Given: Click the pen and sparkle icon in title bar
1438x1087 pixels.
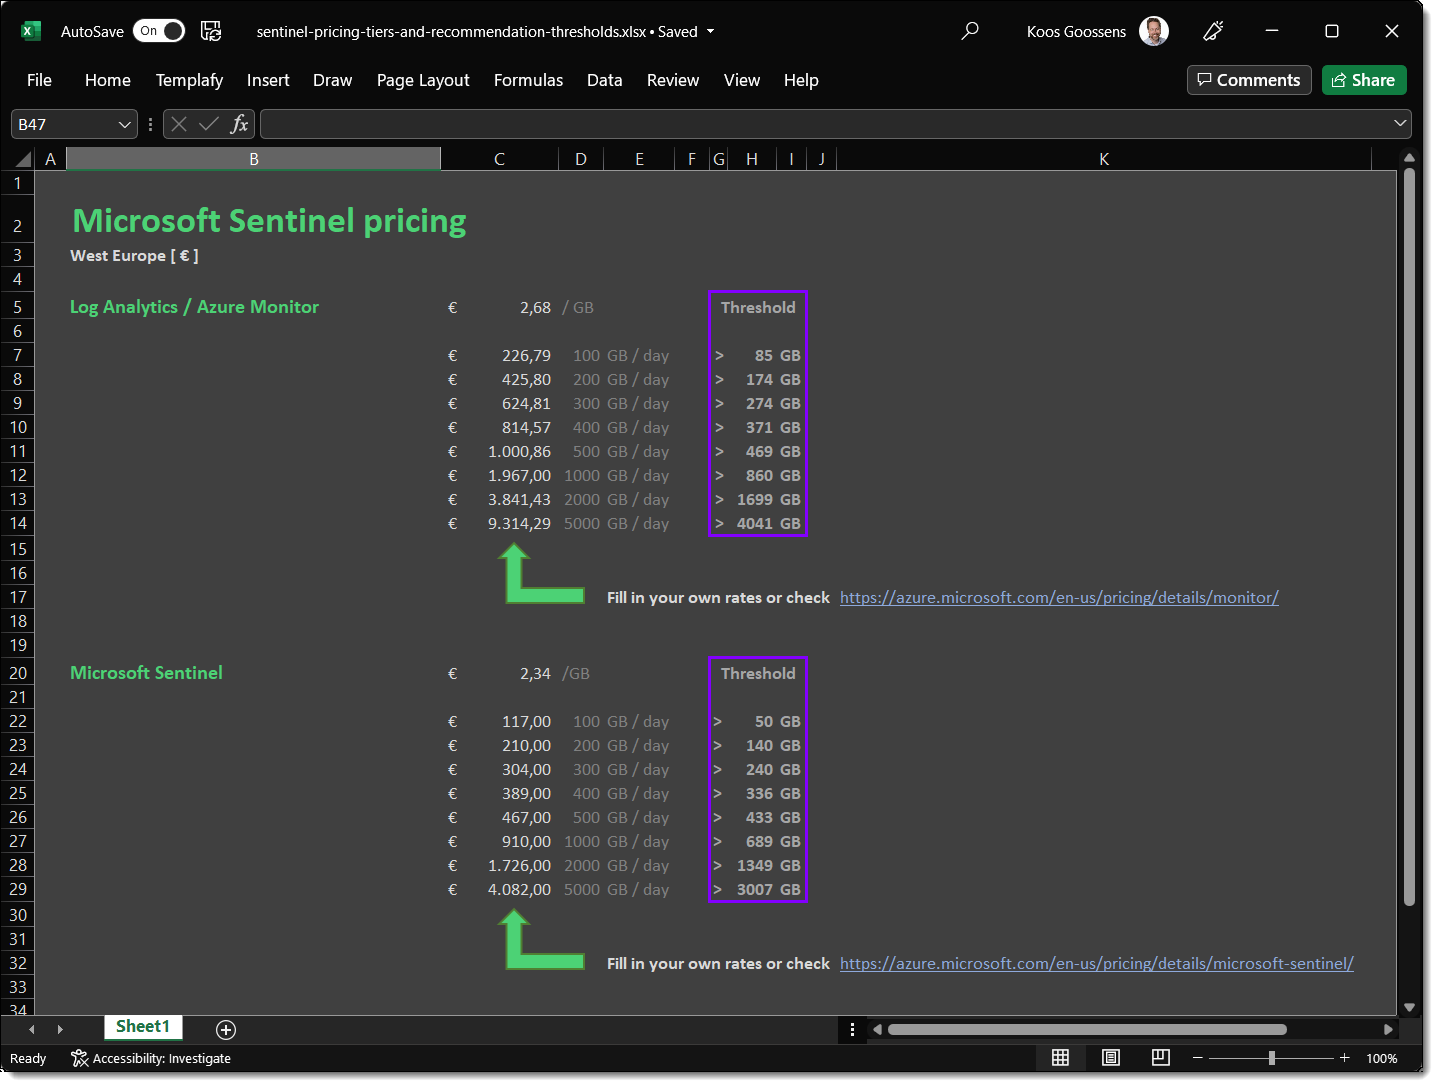Looking at the screenshot, I should (x=1213, y=31).
